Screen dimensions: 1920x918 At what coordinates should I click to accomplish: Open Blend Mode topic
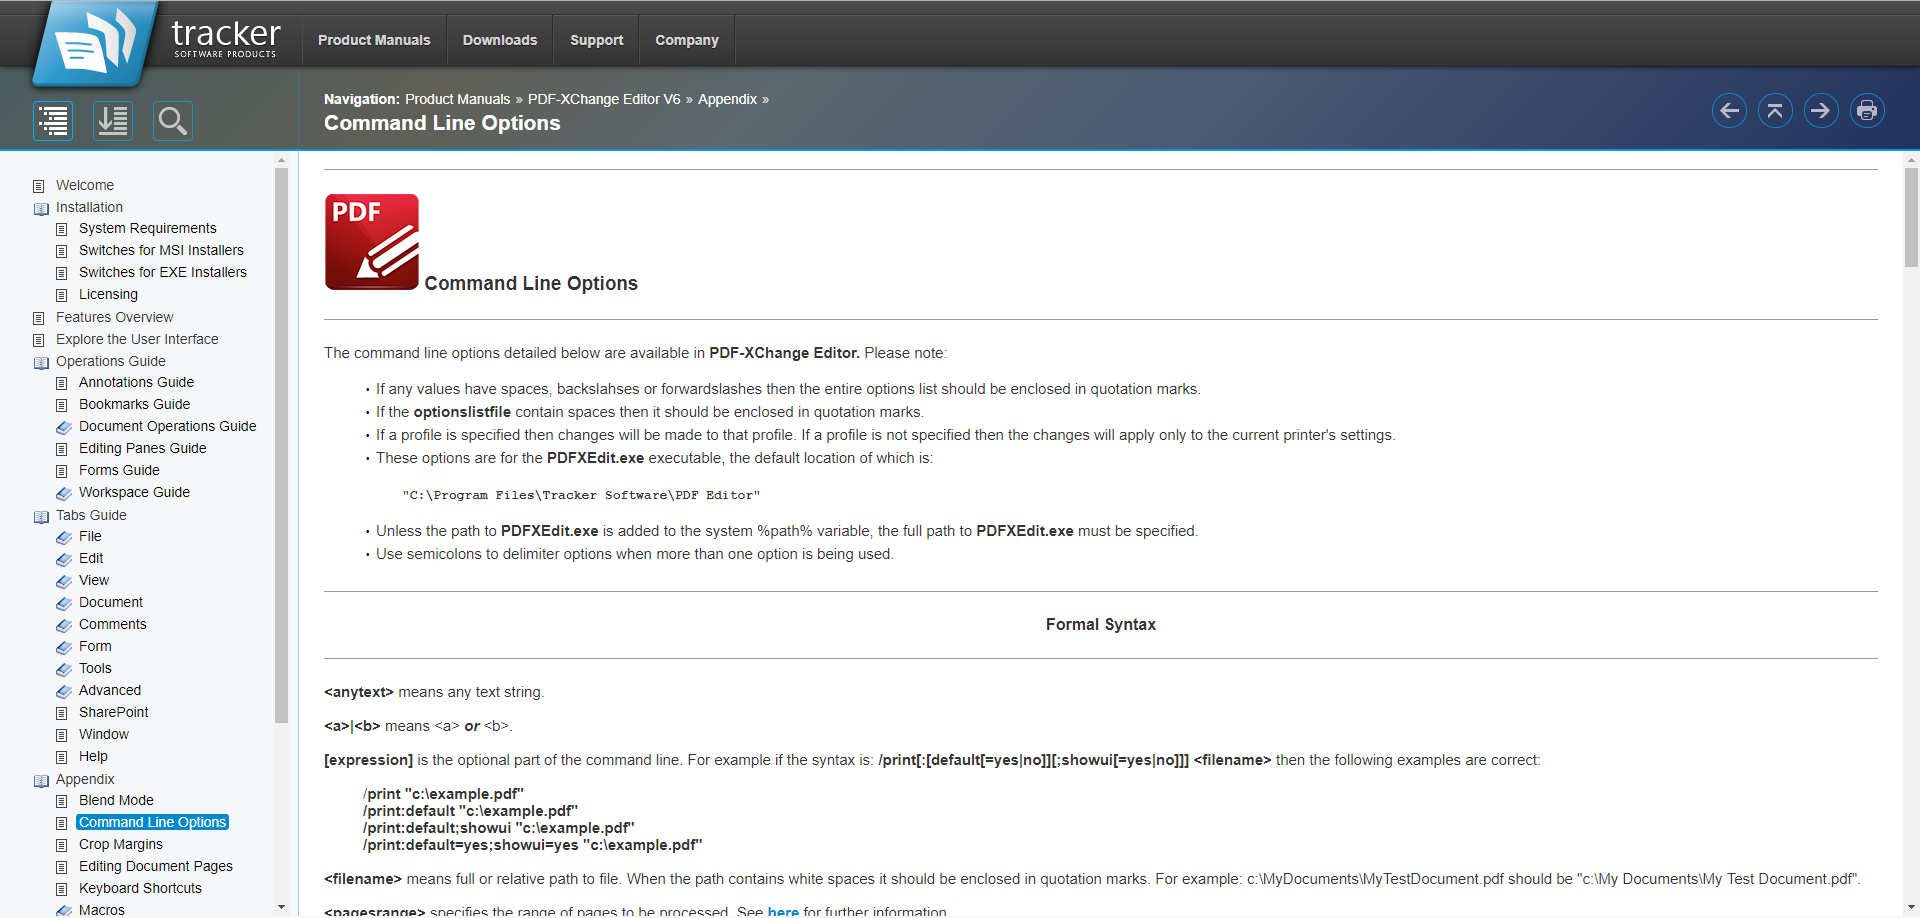pyautogui.click(x=116, y=800)
